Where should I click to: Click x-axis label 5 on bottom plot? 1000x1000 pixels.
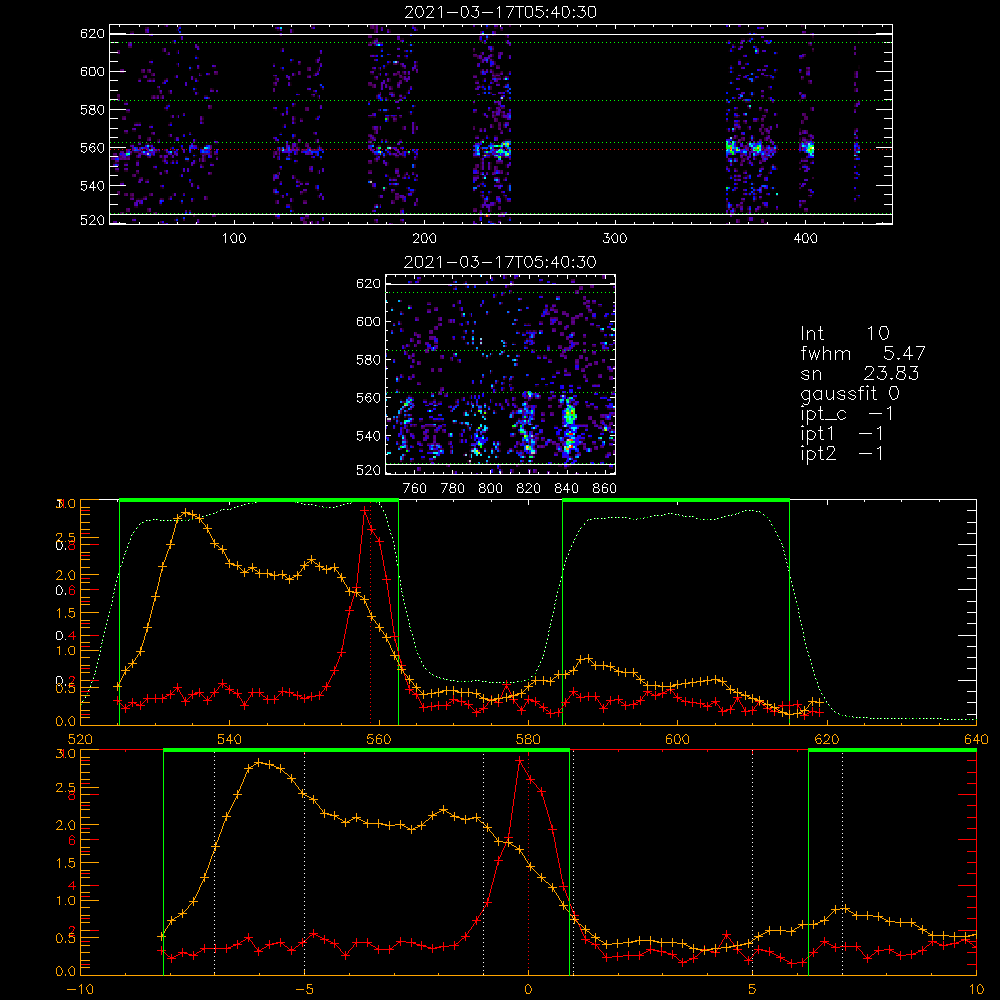click(753, 990)
